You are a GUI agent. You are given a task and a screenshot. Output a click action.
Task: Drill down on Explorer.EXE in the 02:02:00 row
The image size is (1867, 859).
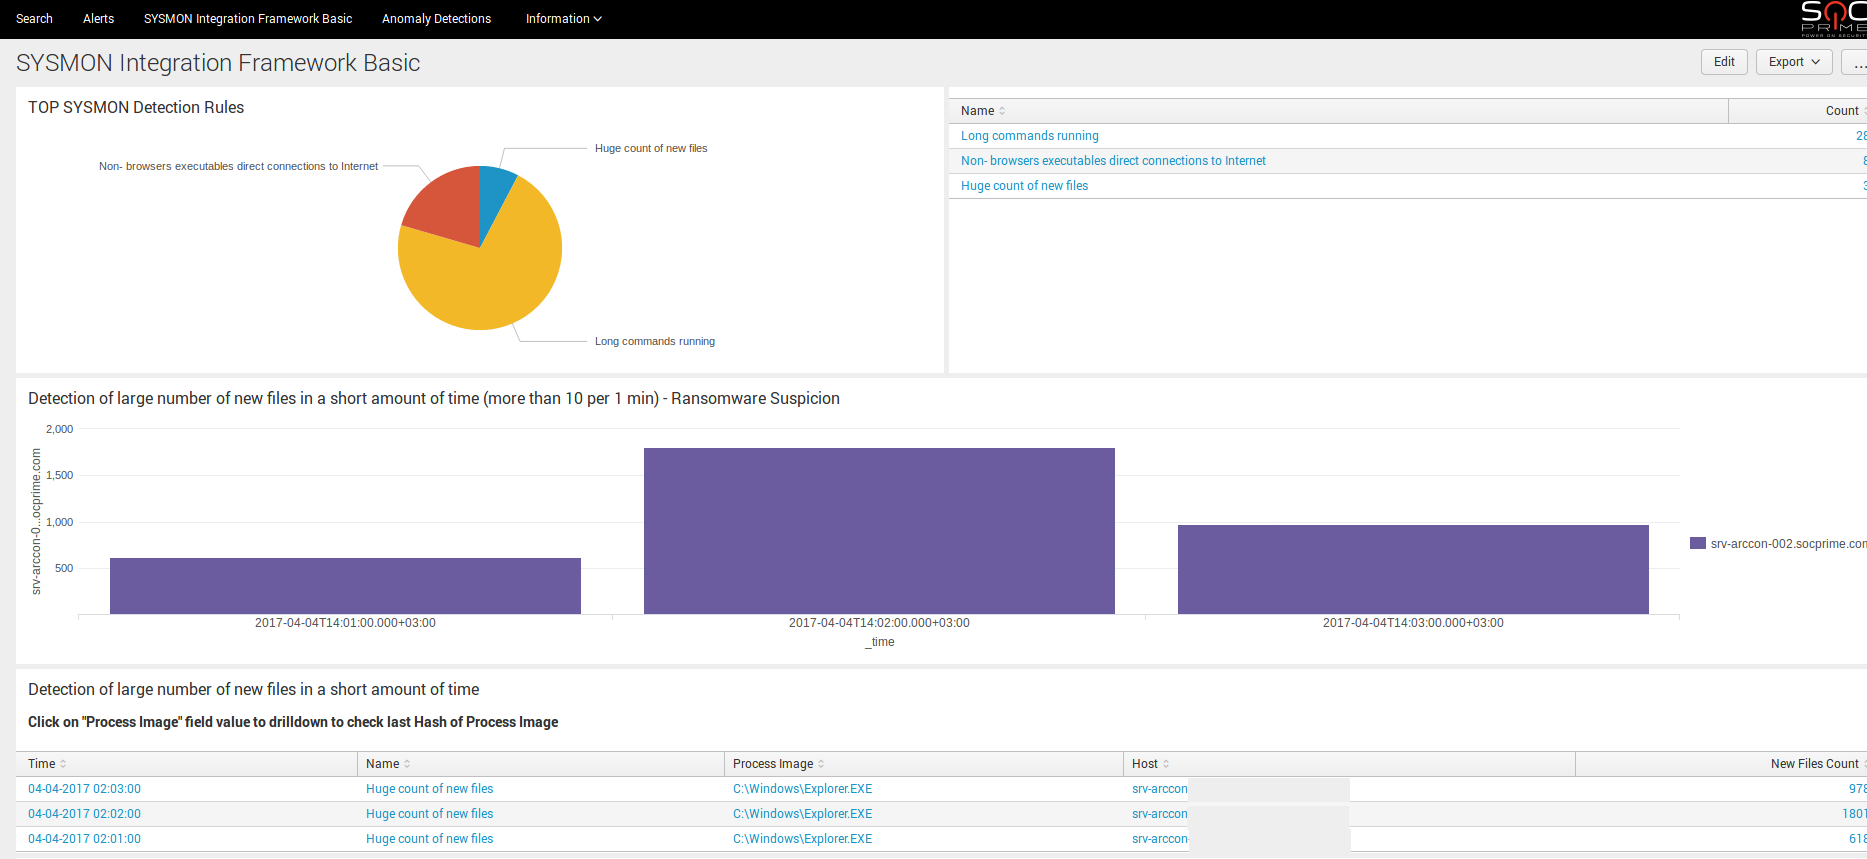(802, 814)
